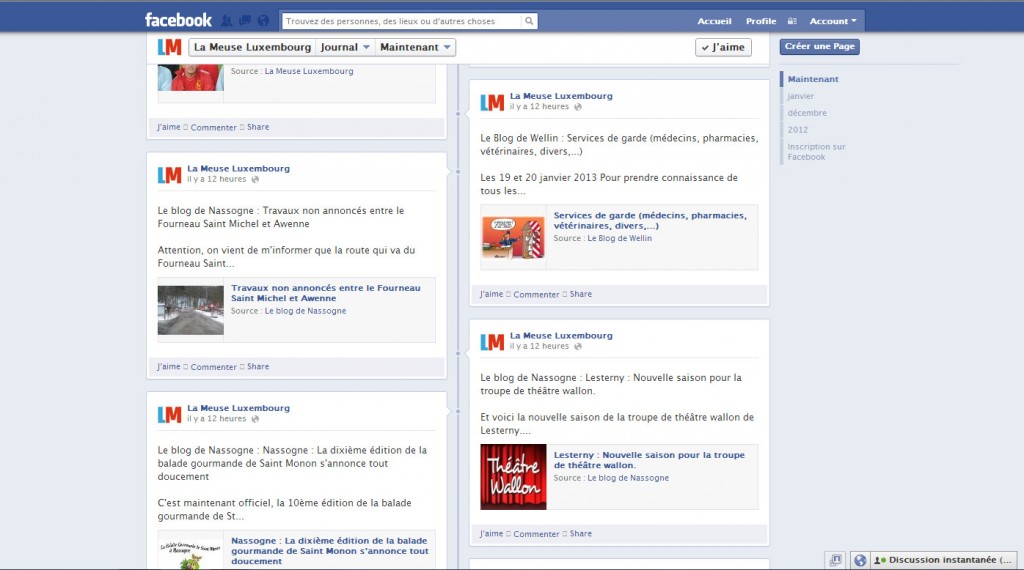Open the Le Blog de Wellin source link
This screenshot has width=1024, height=570.
[x=619, y=238]
